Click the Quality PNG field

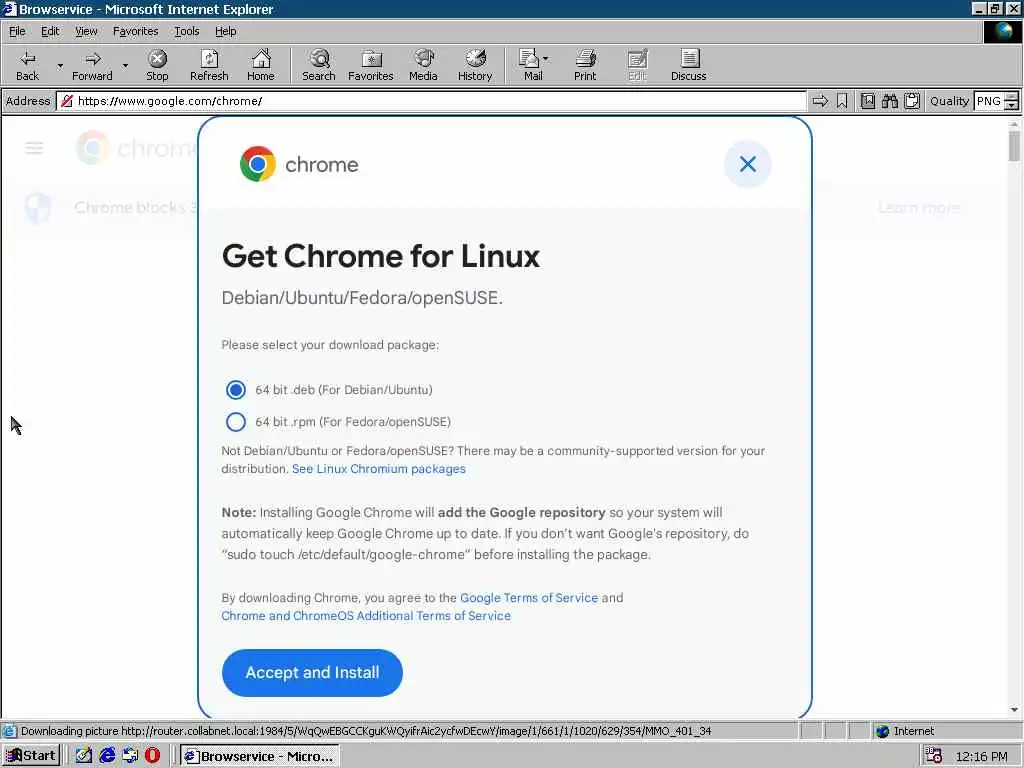pos(989,101)
